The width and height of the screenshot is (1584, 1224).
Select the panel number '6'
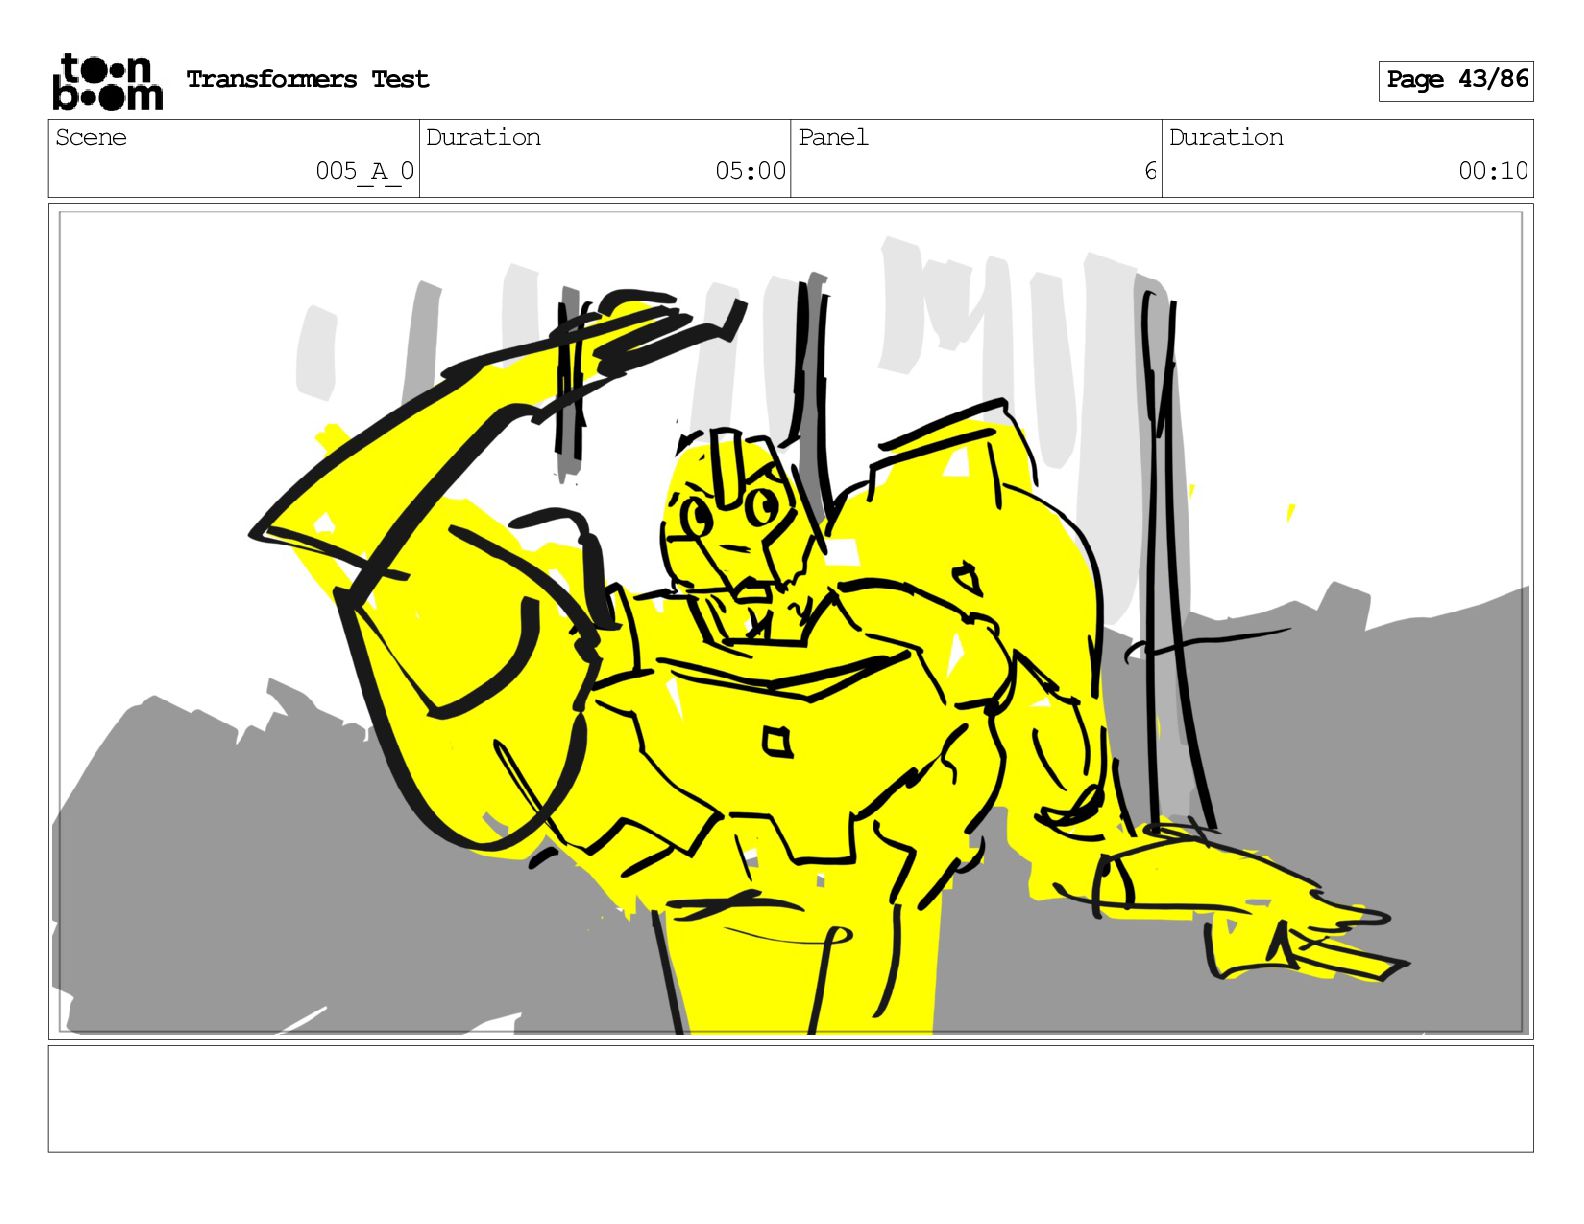tap(1150, 171)
